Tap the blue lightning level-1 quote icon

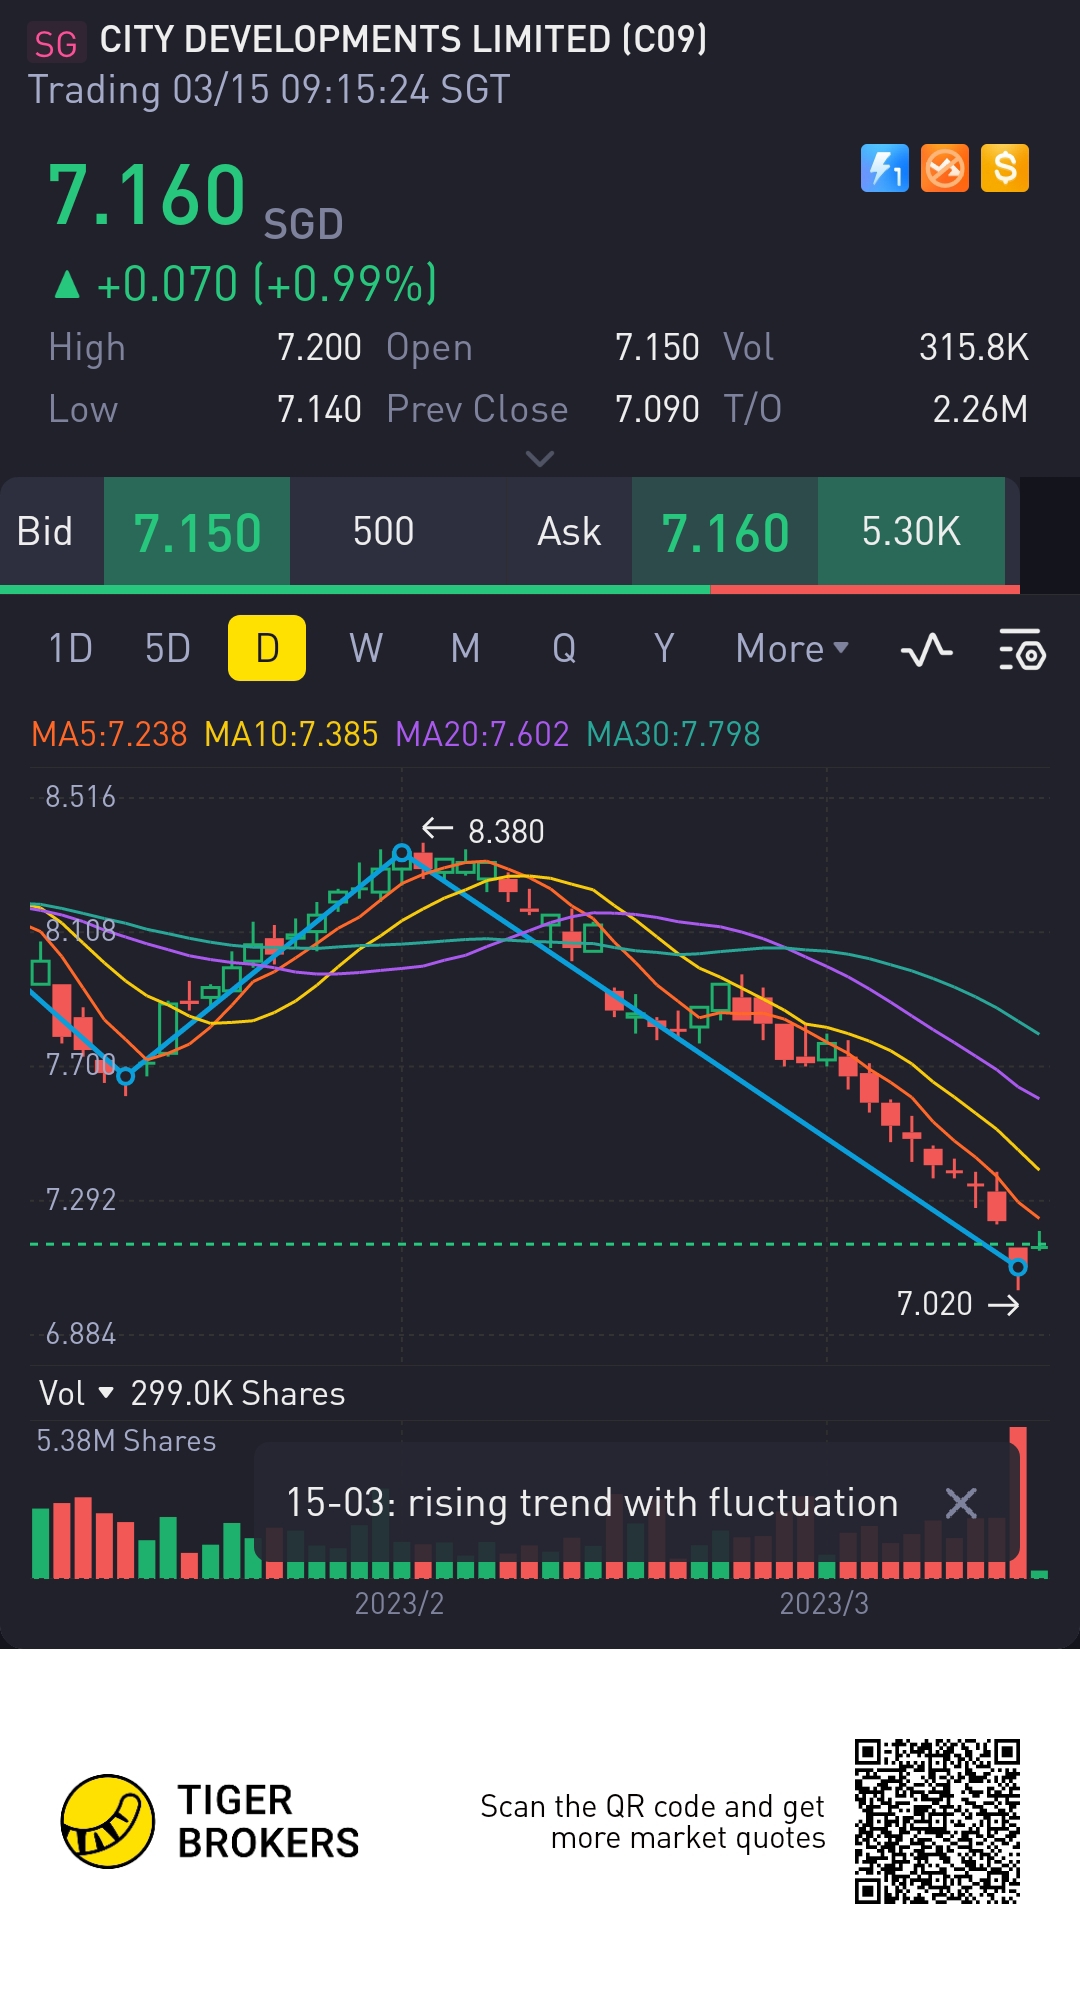[885, 168]
